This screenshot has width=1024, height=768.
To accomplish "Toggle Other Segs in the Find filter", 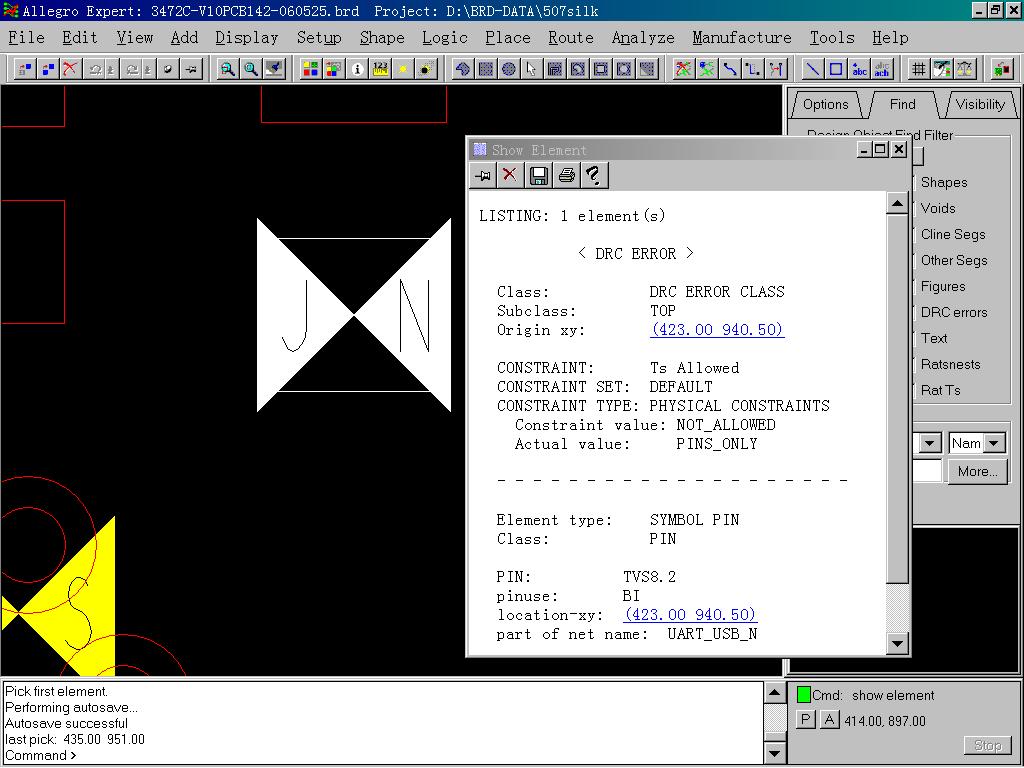I will (x=954, y=261).
